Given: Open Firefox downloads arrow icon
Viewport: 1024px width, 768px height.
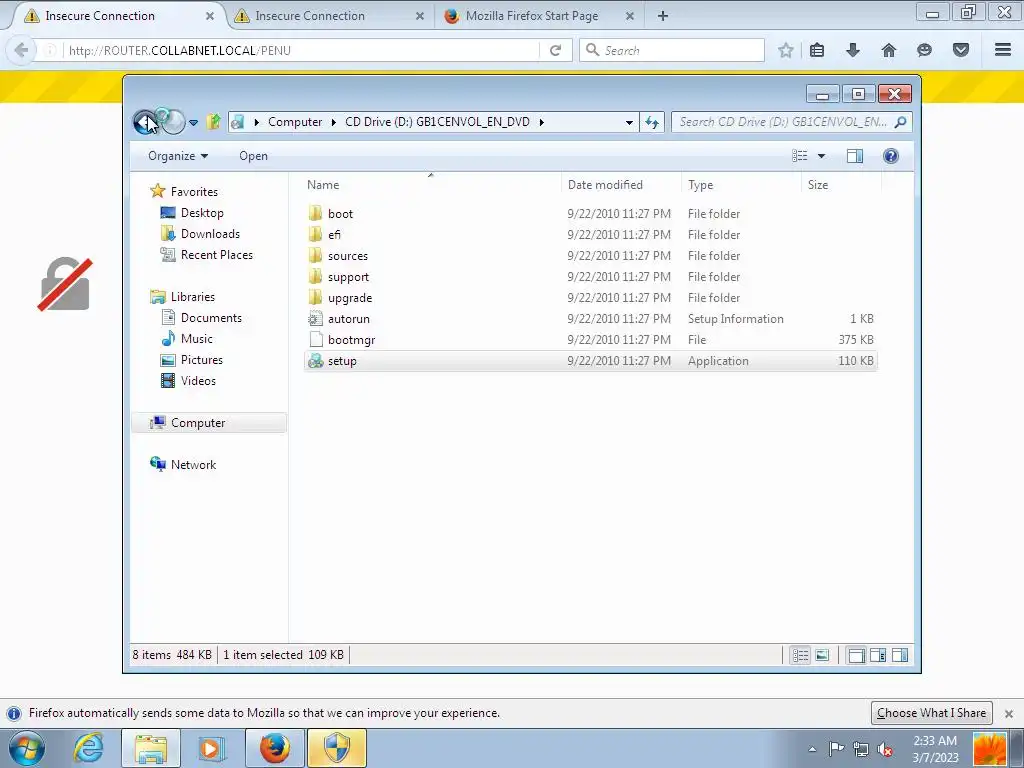Looking at the screenshot, I should 853,50.
